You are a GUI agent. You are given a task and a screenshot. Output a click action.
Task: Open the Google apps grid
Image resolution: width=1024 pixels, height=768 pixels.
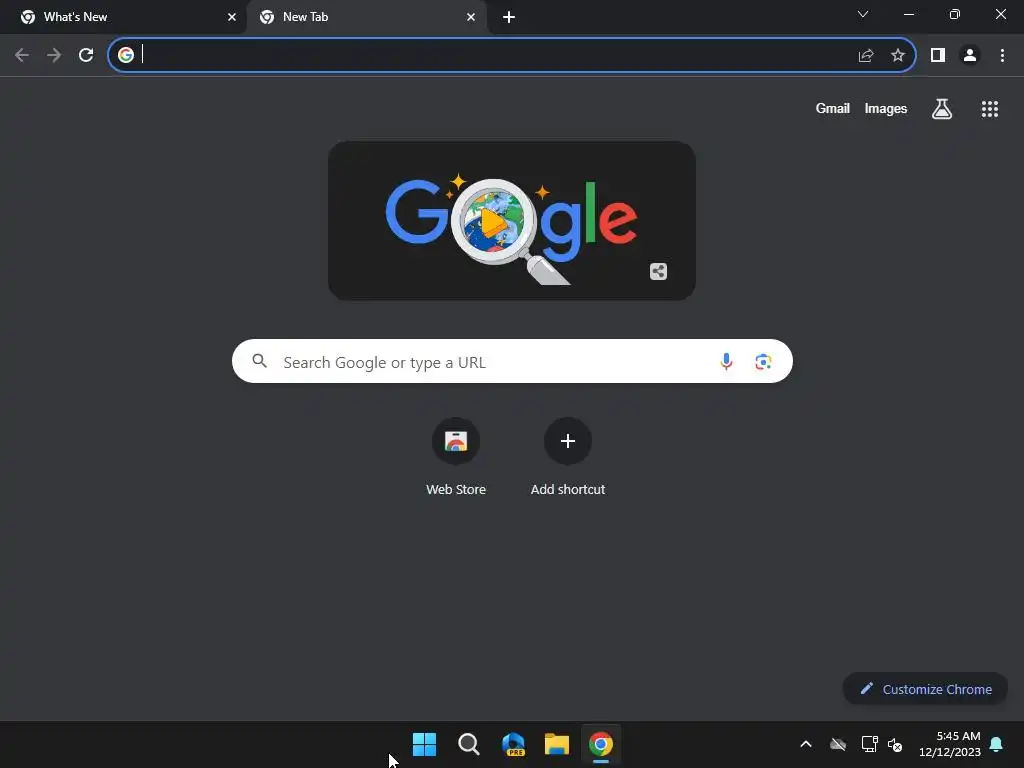coord(990,109)
